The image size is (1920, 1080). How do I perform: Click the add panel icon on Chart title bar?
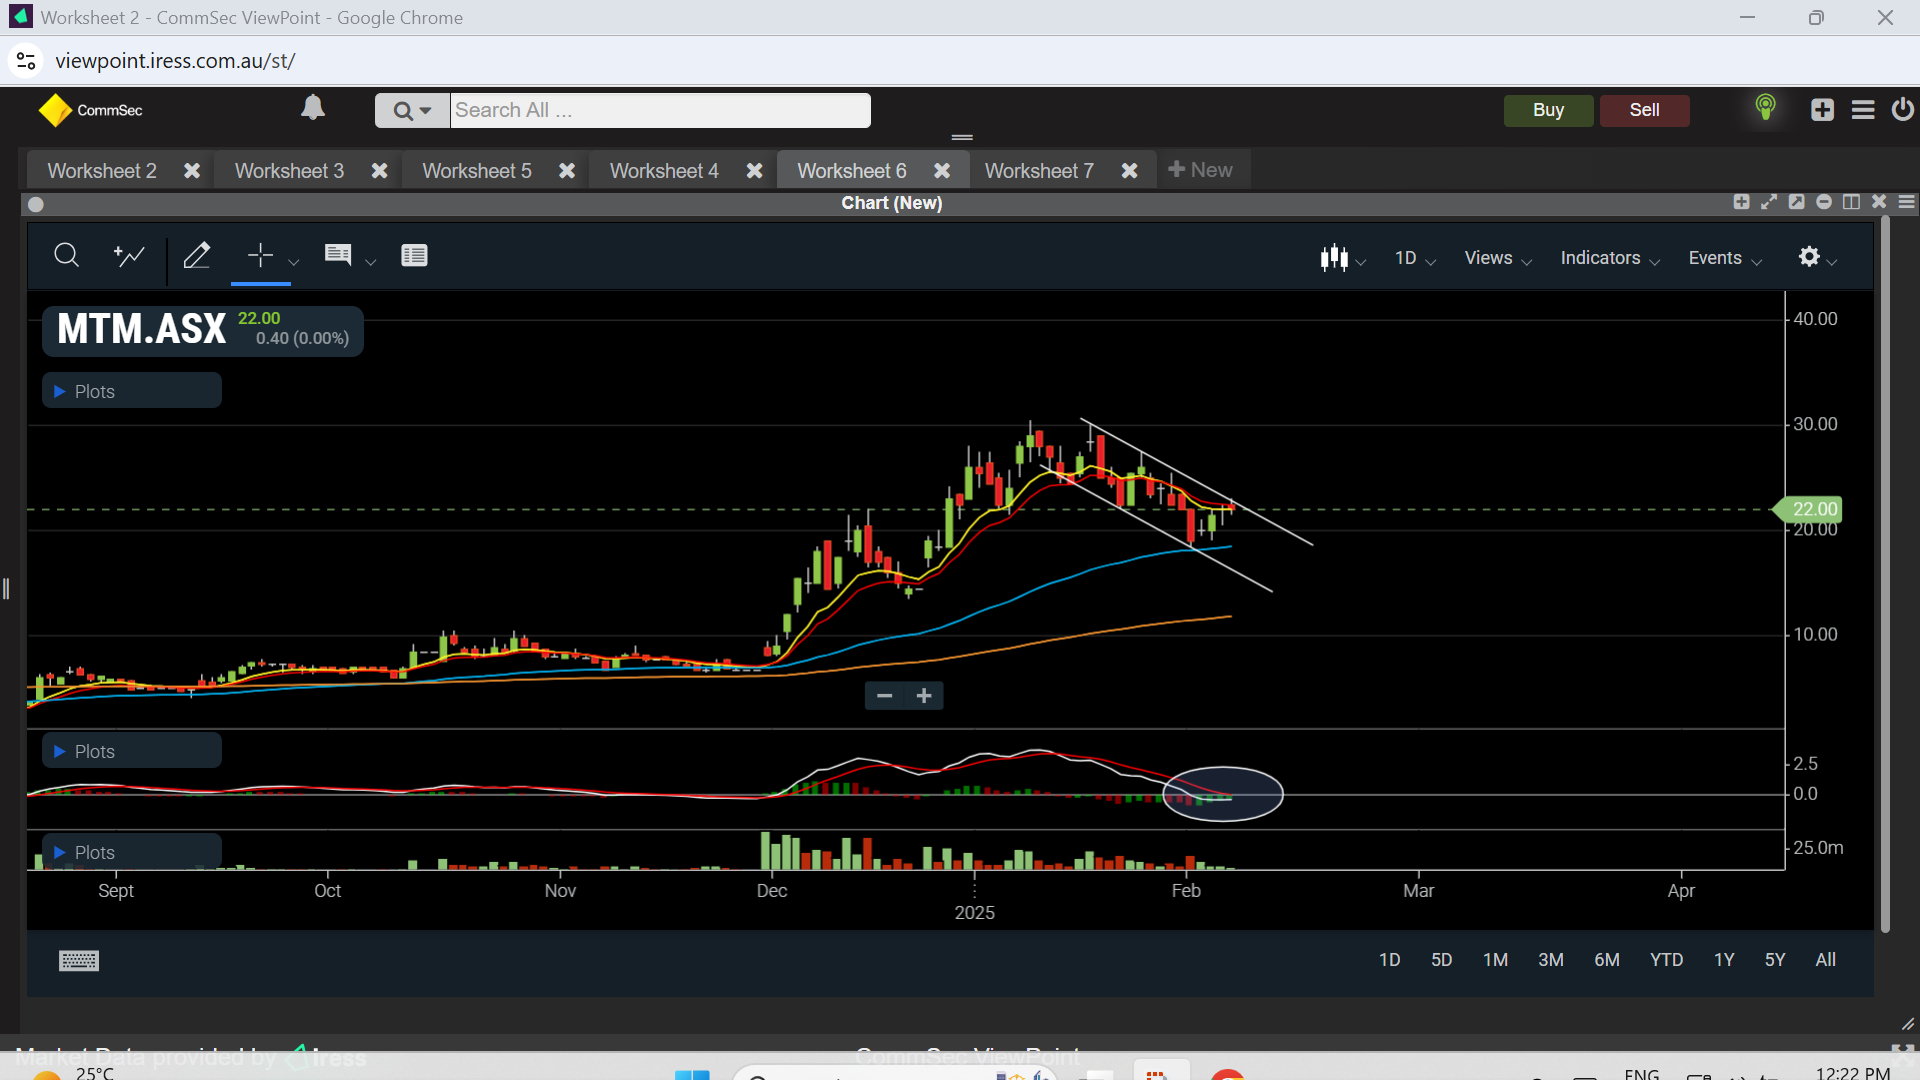(1741, 202)
